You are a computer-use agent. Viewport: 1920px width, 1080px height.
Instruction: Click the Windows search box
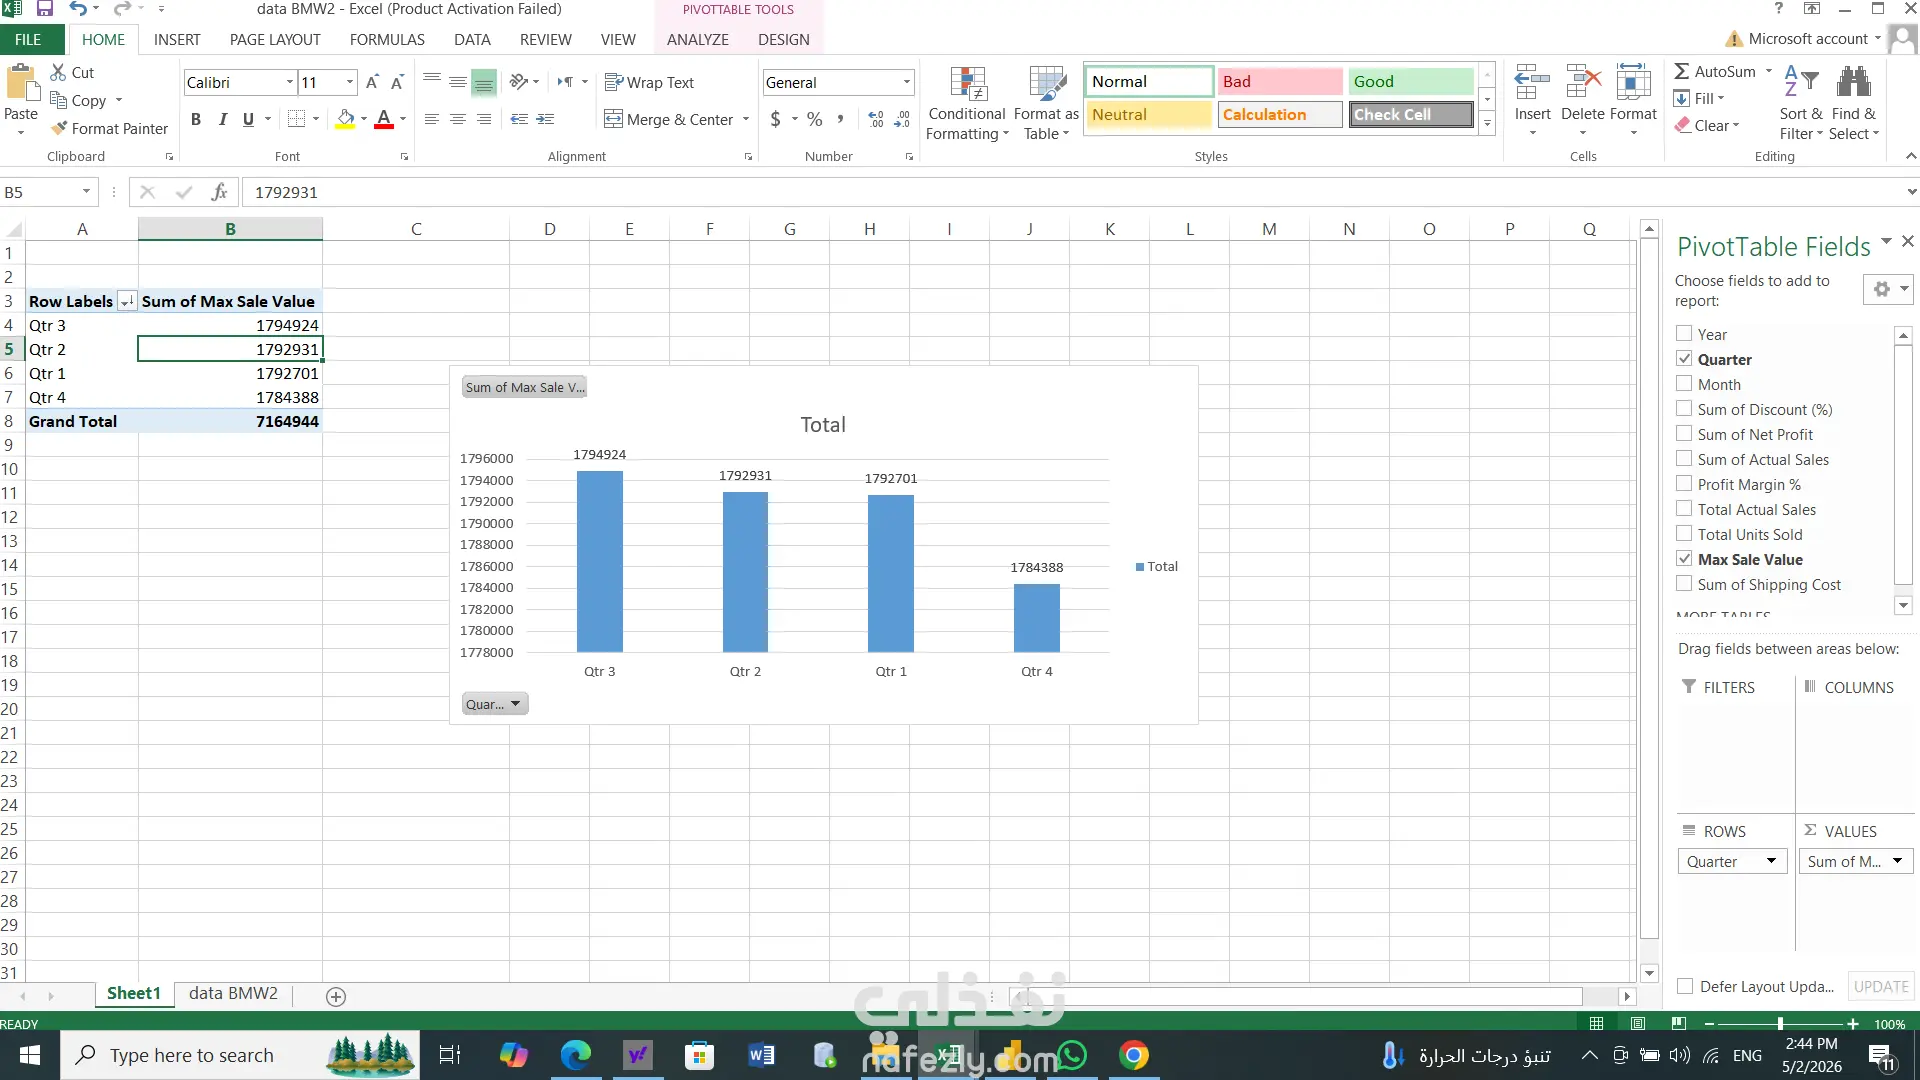[240, 1055]
